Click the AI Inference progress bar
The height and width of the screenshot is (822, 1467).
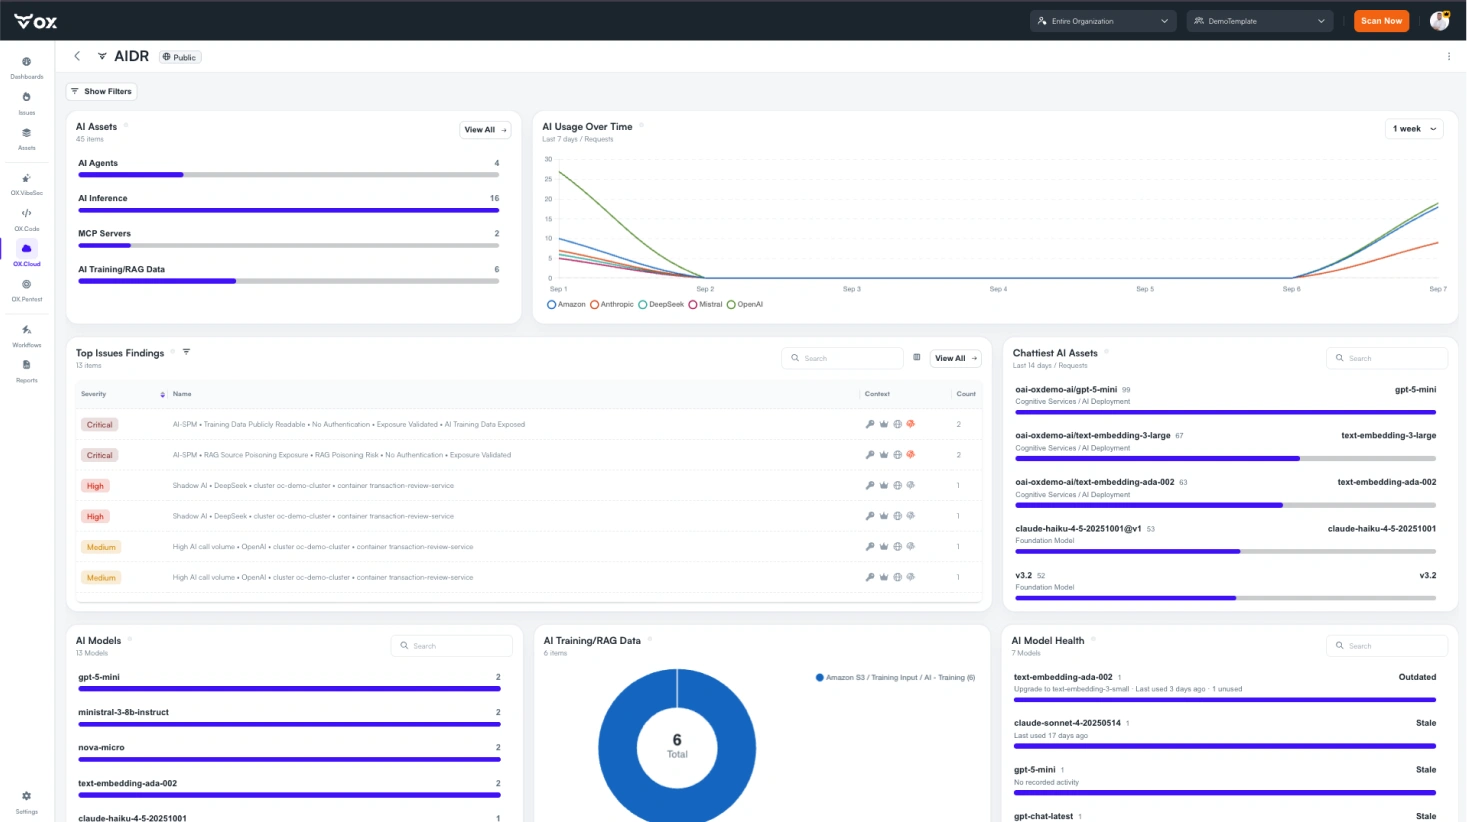(288, 210)
